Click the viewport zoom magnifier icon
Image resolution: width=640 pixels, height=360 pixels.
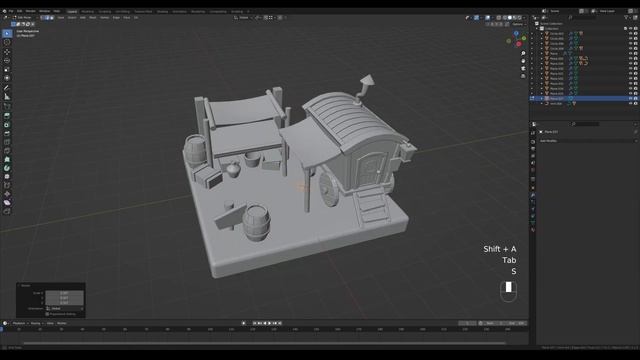523,53
